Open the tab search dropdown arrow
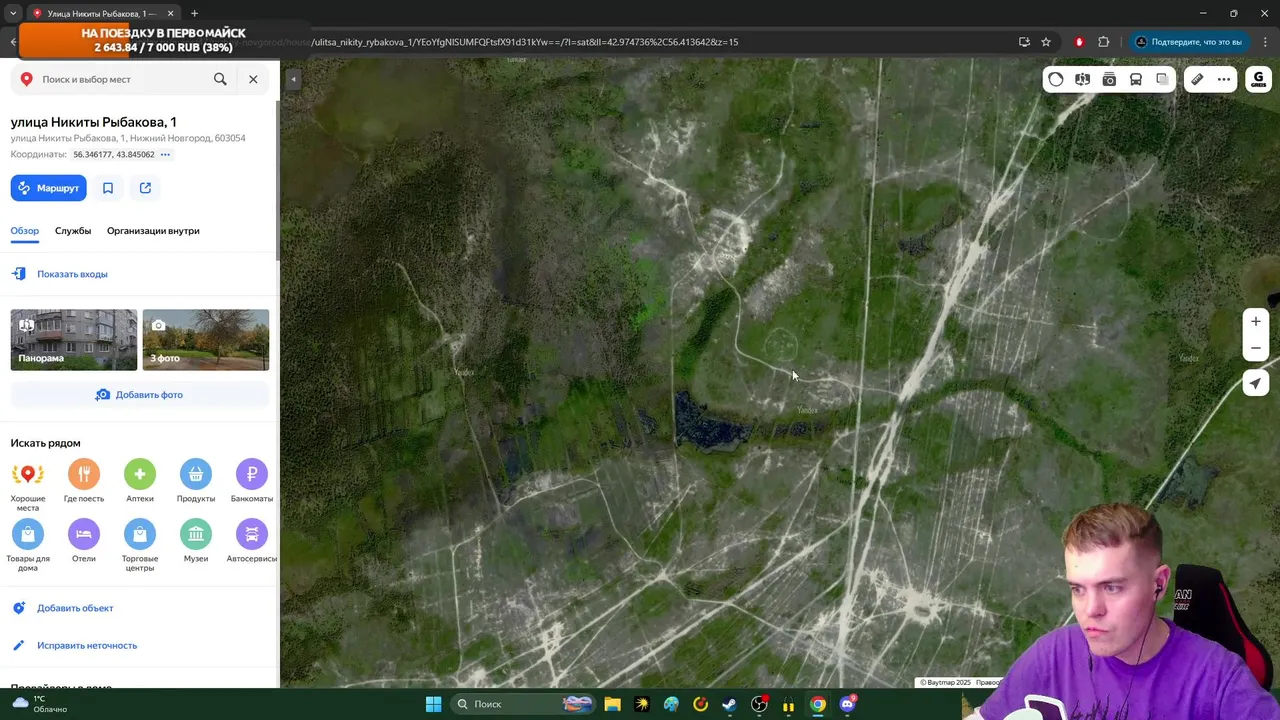This screenshot has width=1280, height=720. click(12, 13)
